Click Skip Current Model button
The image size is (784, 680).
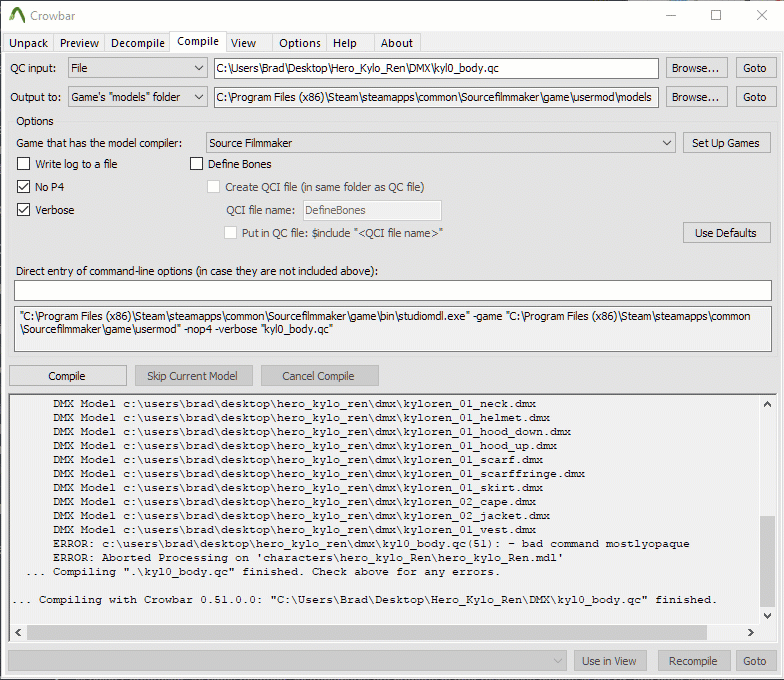[194, 376]
